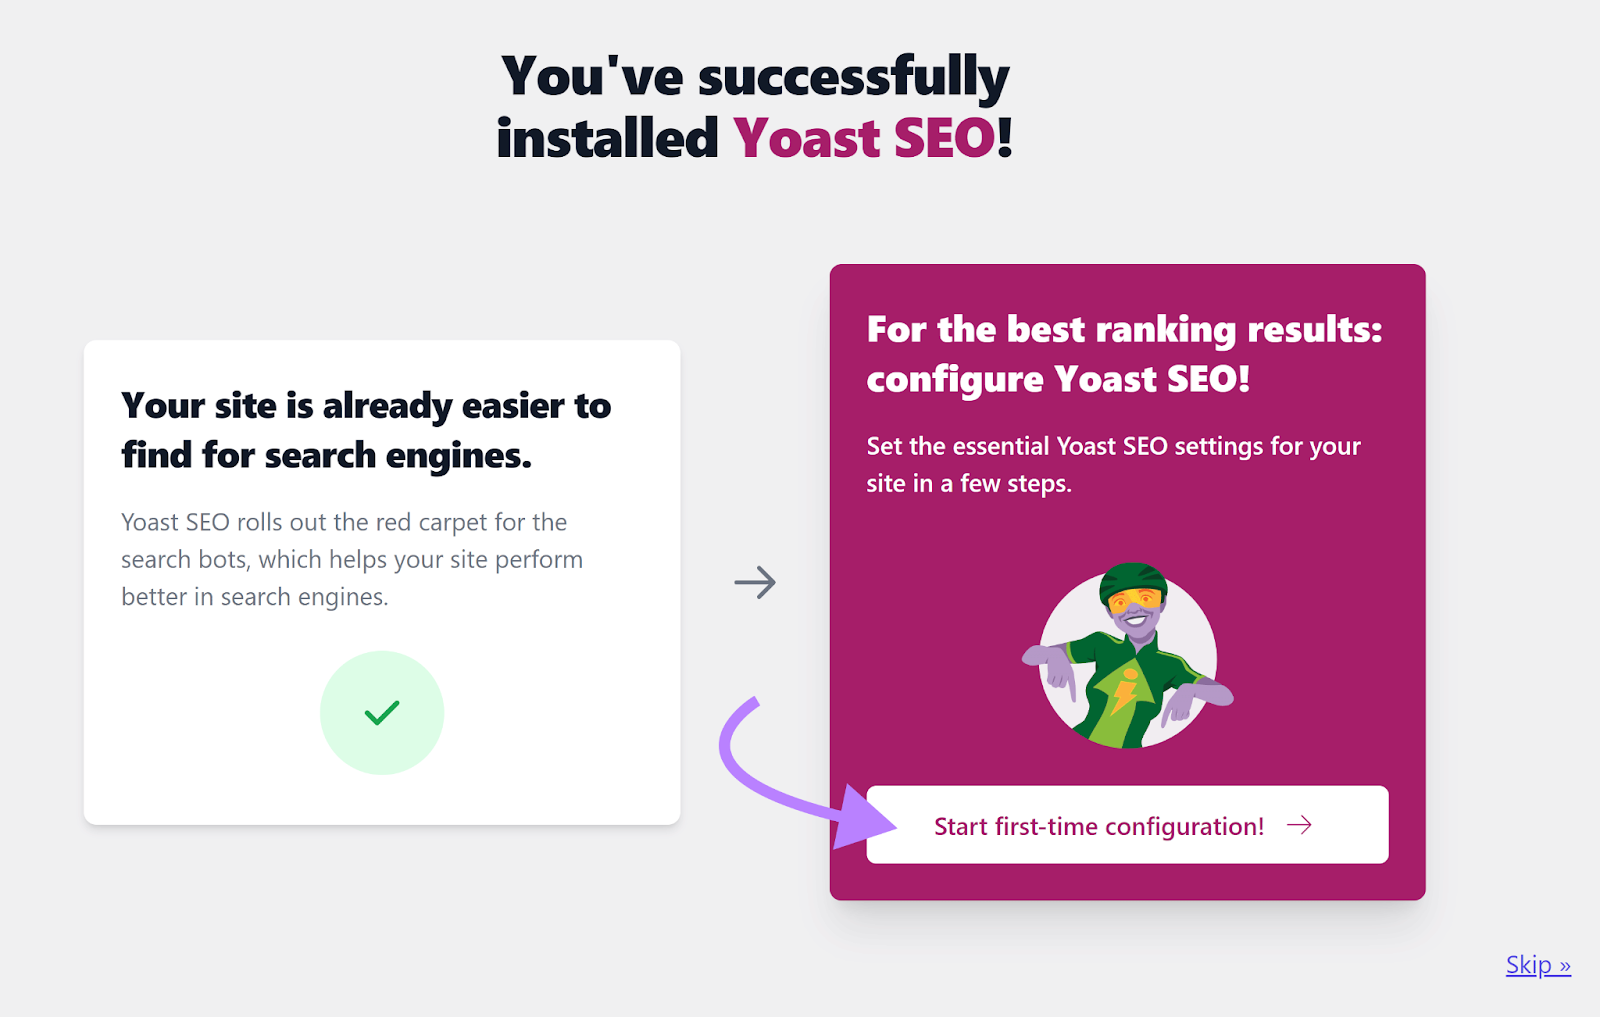Click the 'Yoast SEO' text in the heading

coord(862,138)
